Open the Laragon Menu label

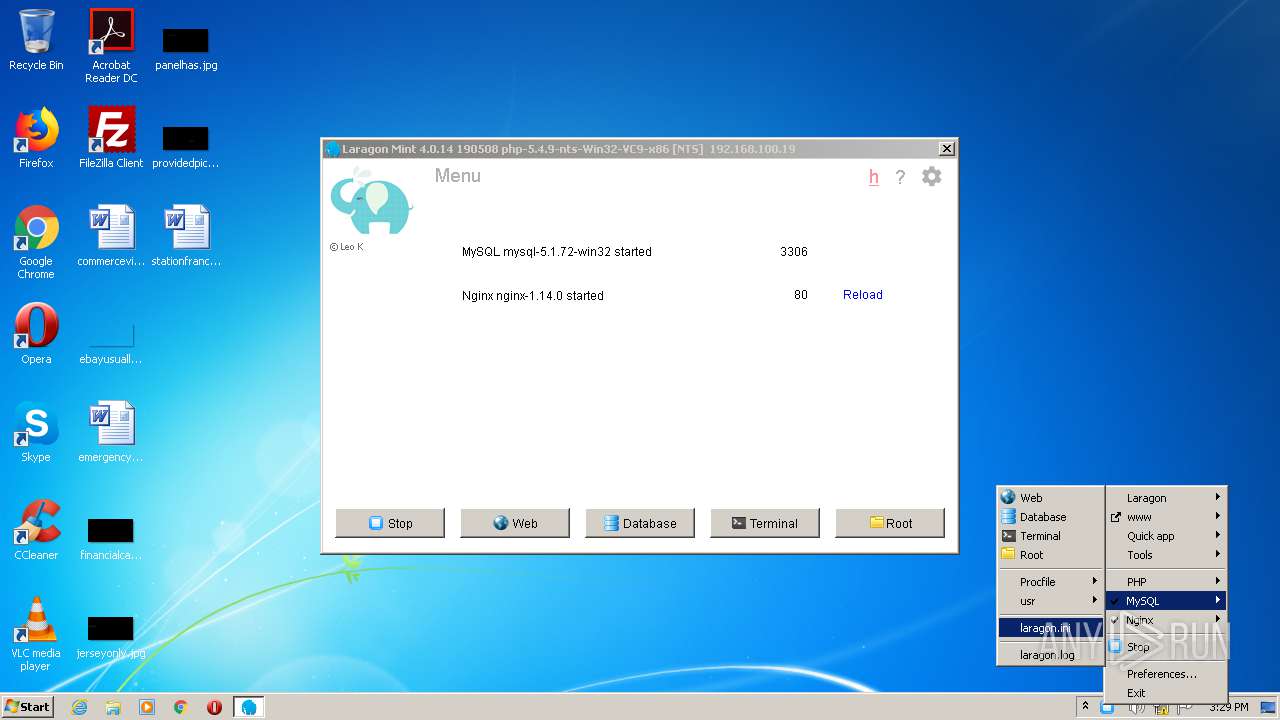[x=458, y=176]
